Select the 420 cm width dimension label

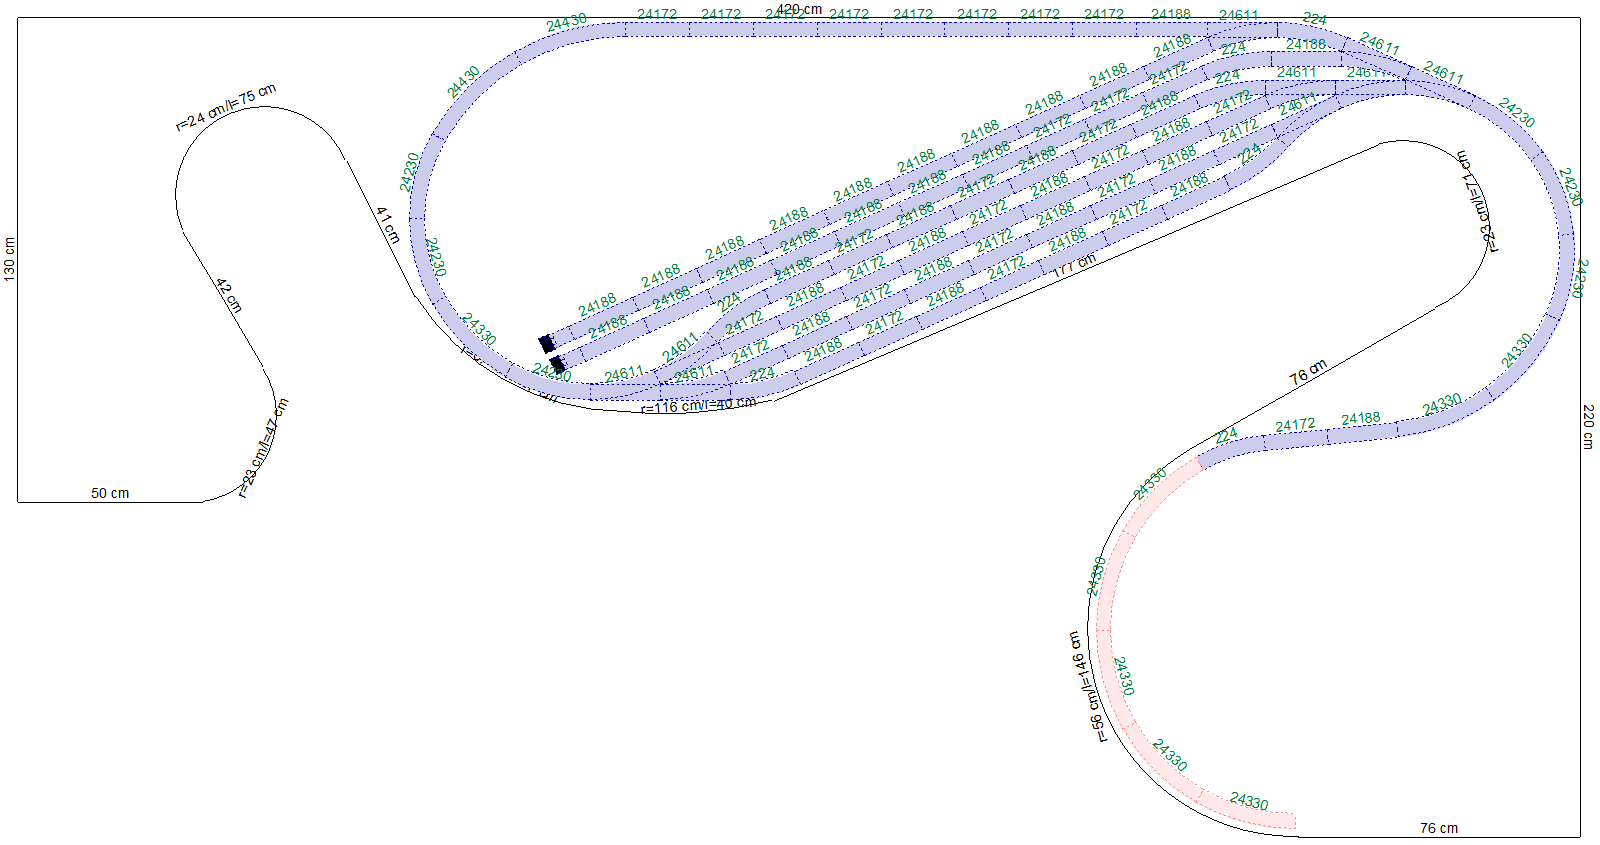coord(799,9)
